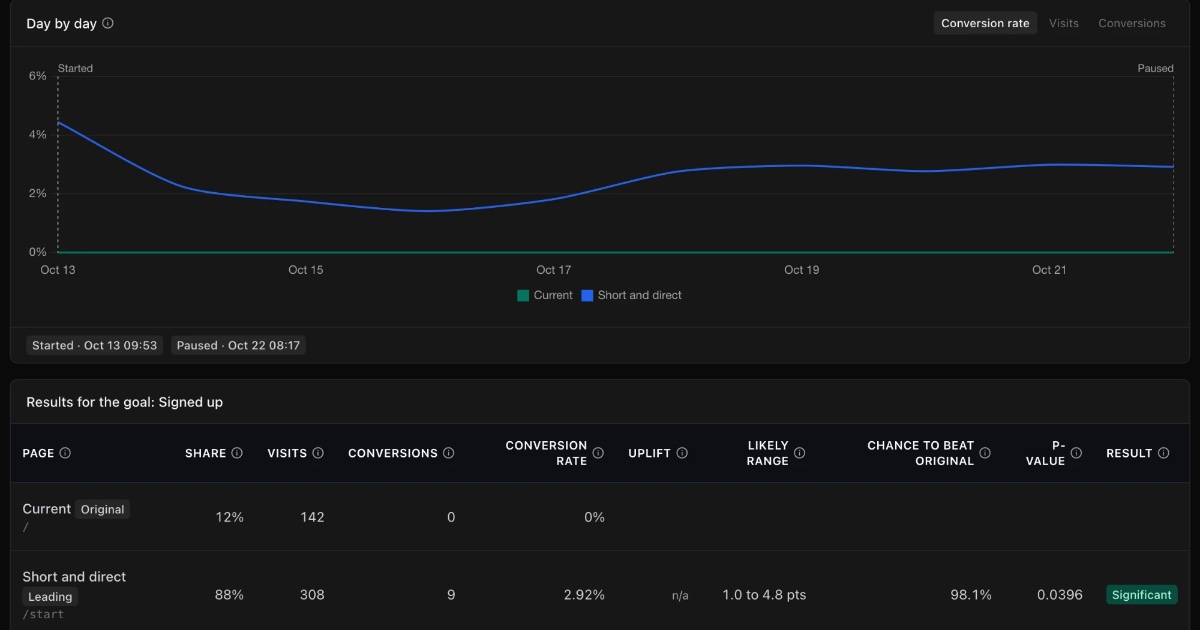Click the info icon next to UPLIFT header

click(682, 453)
